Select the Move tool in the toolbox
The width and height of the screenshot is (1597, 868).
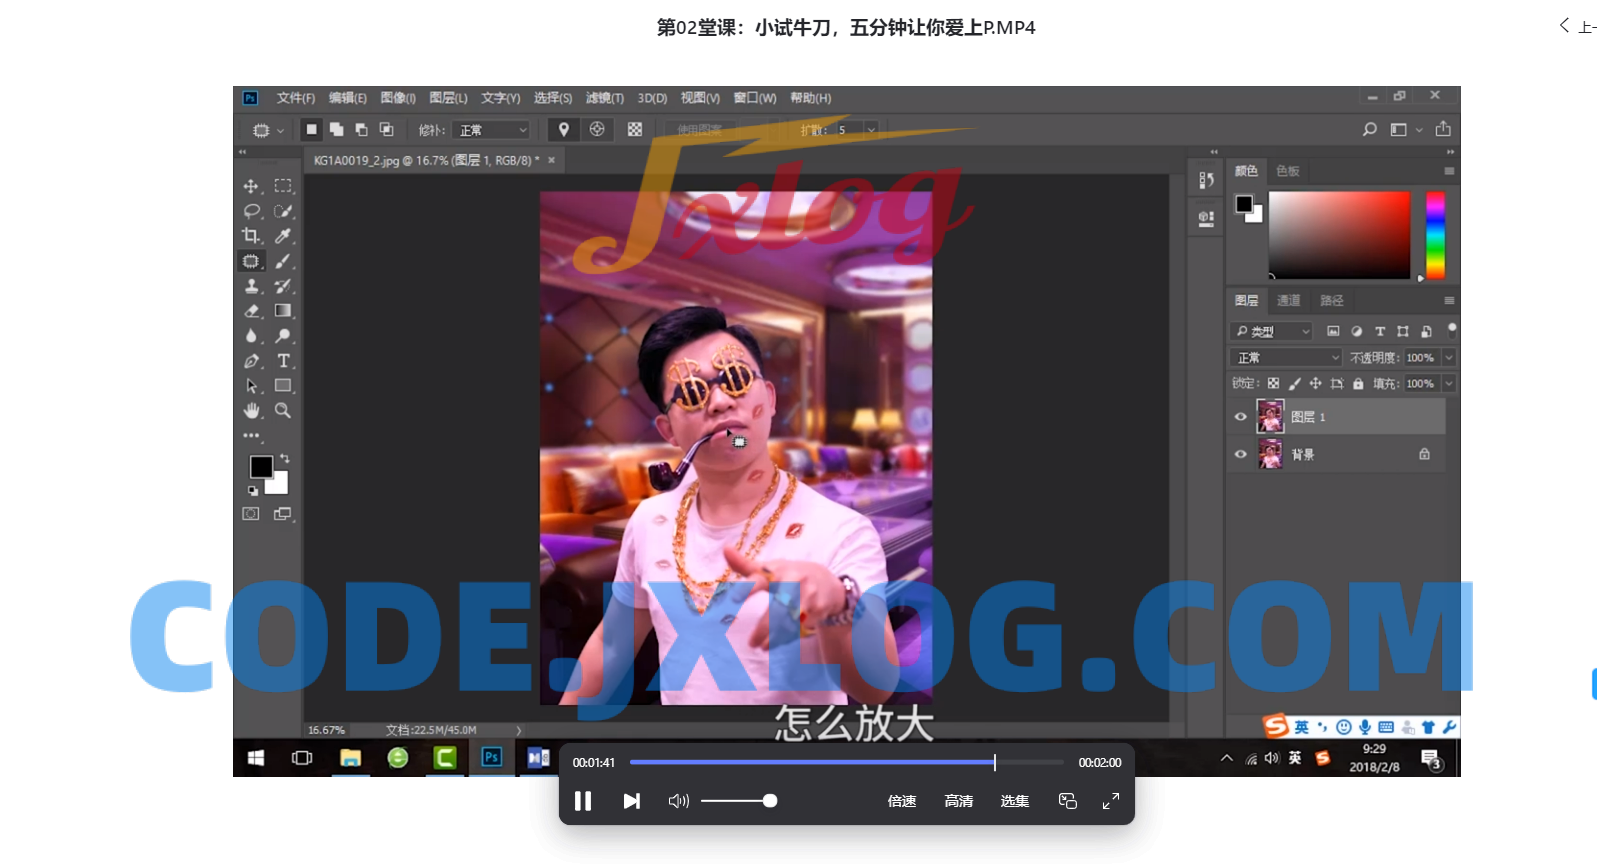coord(251,186)
